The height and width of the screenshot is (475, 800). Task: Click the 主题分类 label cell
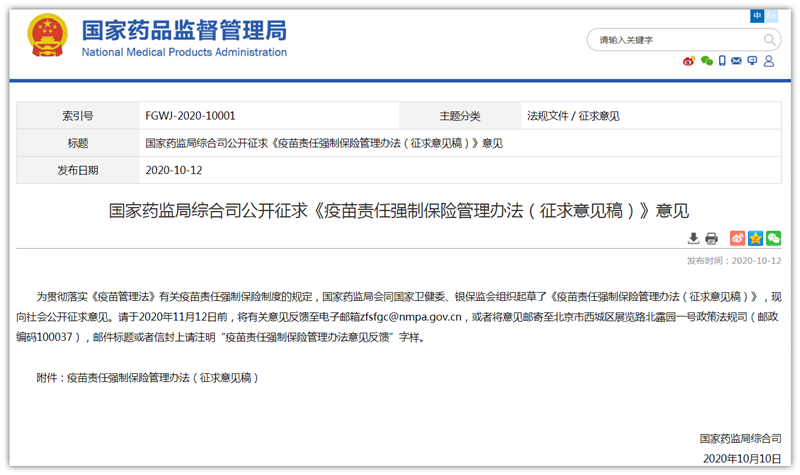pyautogui.click(x=460, y=116)
